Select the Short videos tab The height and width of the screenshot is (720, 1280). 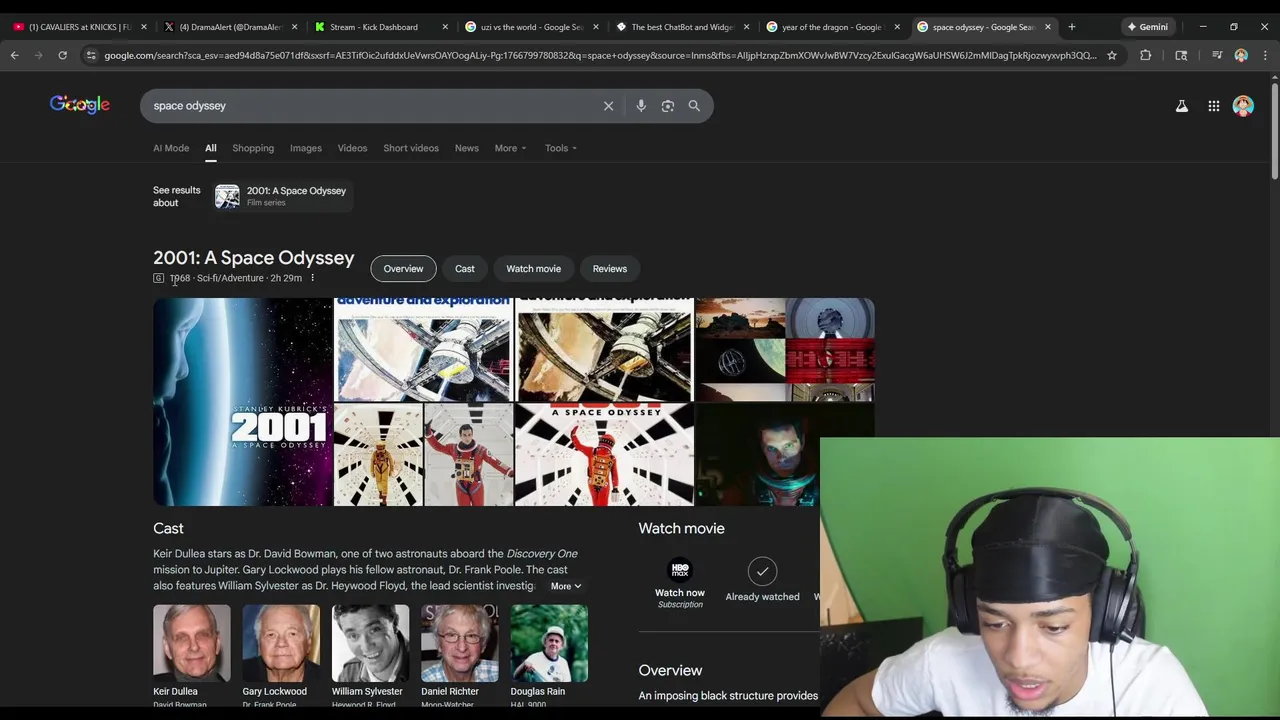(x=411, y=148)
